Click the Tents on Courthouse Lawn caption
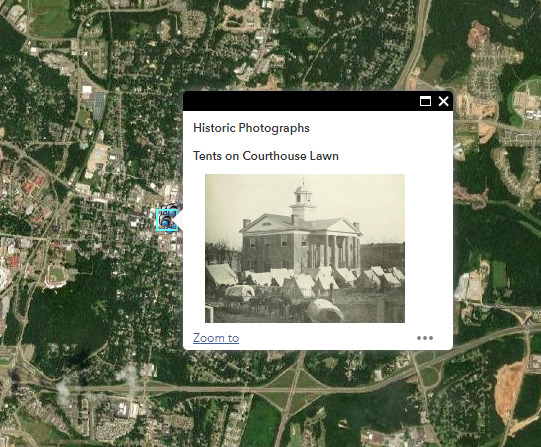 pyautogui.click(x=266, y=156)
